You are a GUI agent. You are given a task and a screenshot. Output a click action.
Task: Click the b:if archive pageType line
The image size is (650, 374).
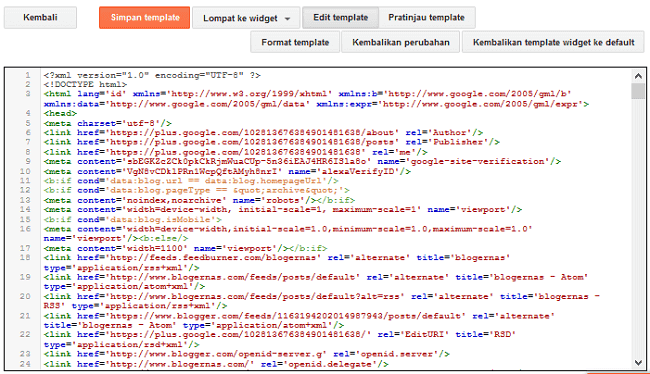point(196,190)
